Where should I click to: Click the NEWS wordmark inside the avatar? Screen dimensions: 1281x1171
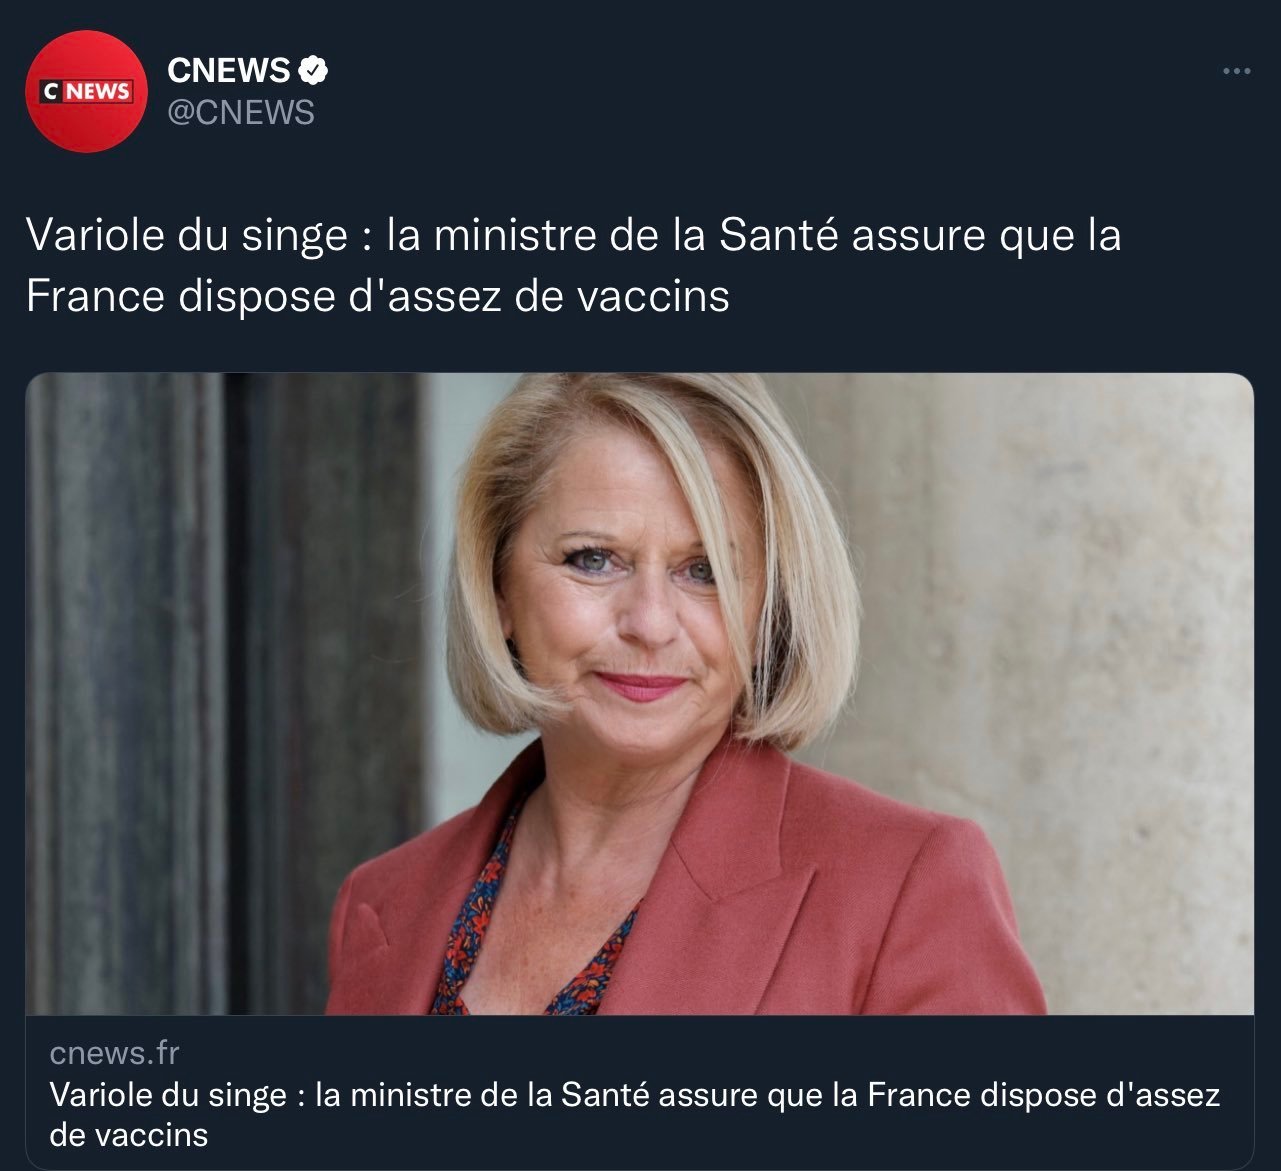pos(98,91)
